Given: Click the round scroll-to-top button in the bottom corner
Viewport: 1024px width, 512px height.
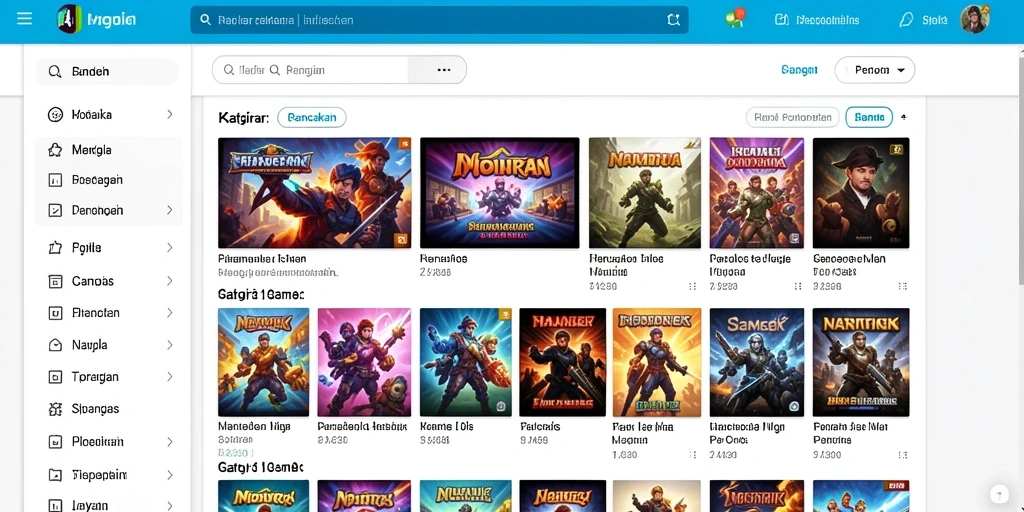Looking at the screenshot, I should point(999,494).
